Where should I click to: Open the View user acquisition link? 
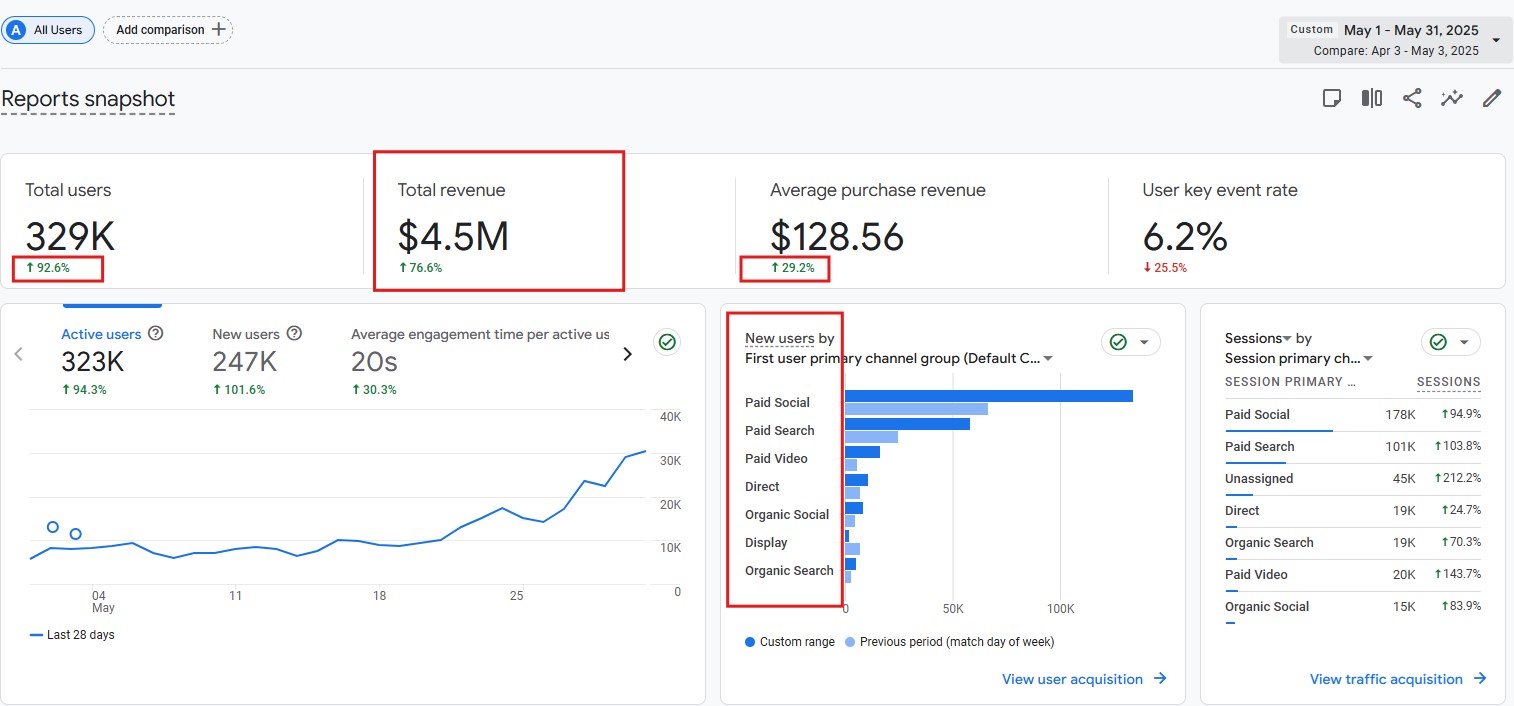tap(1085, 679)
